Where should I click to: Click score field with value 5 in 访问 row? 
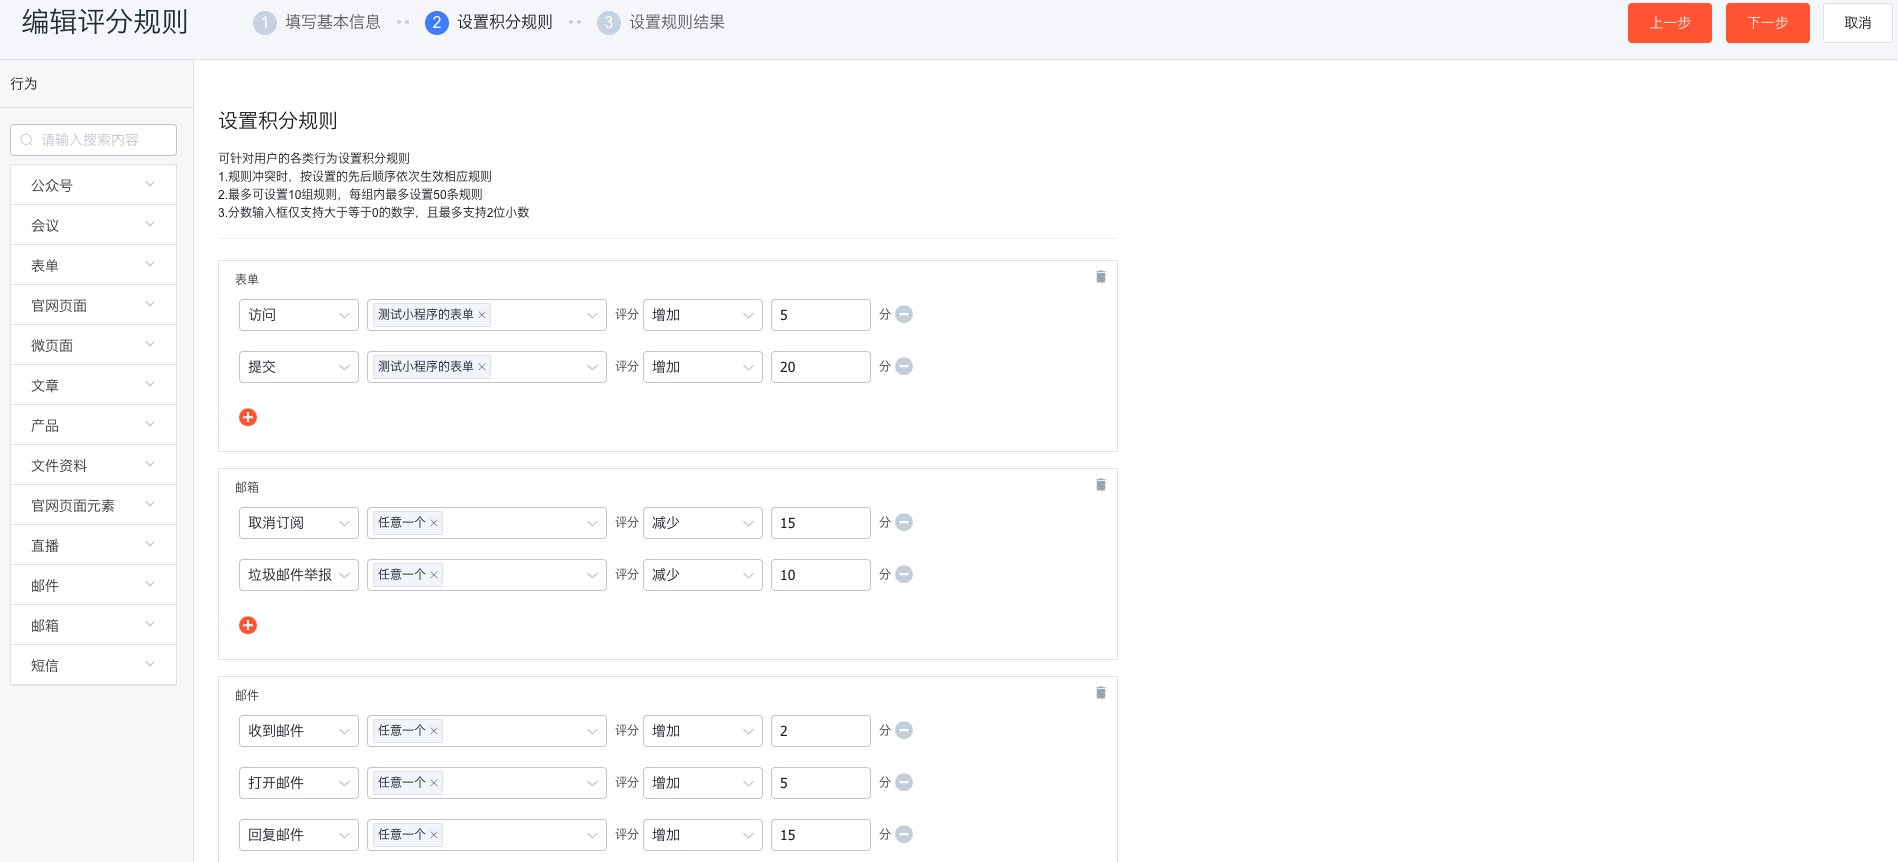[821, 315]
